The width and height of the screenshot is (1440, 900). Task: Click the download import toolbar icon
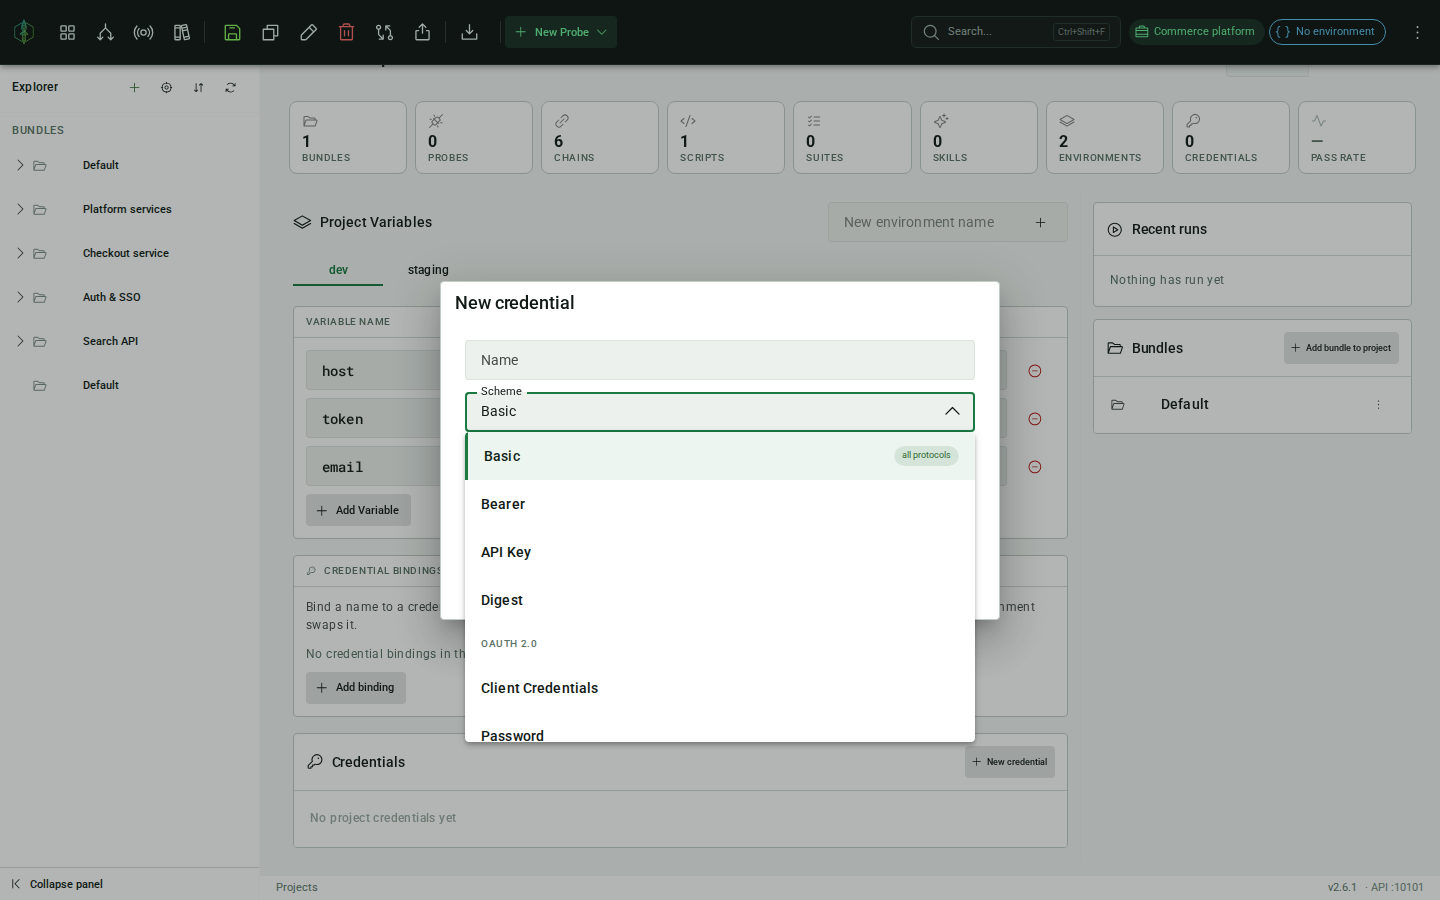[469, 32]
